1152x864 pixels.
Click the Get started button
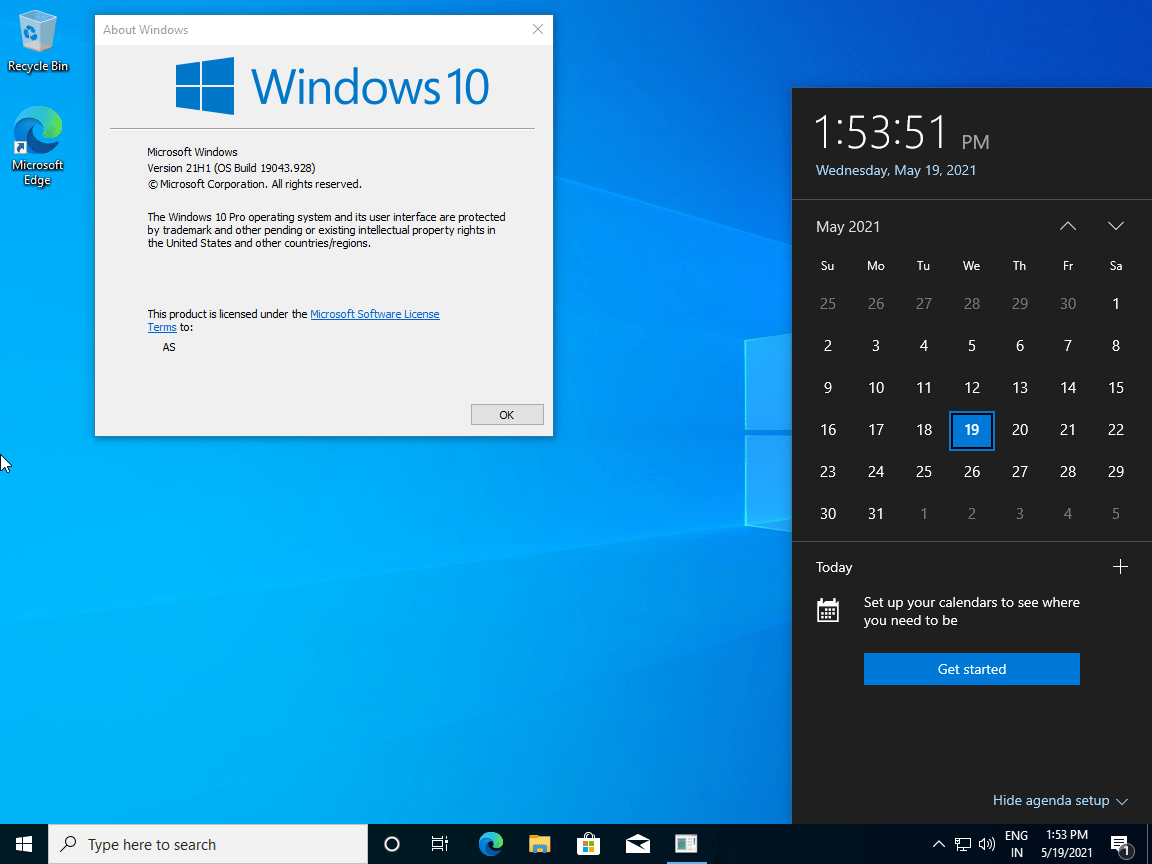pos(971,669)
